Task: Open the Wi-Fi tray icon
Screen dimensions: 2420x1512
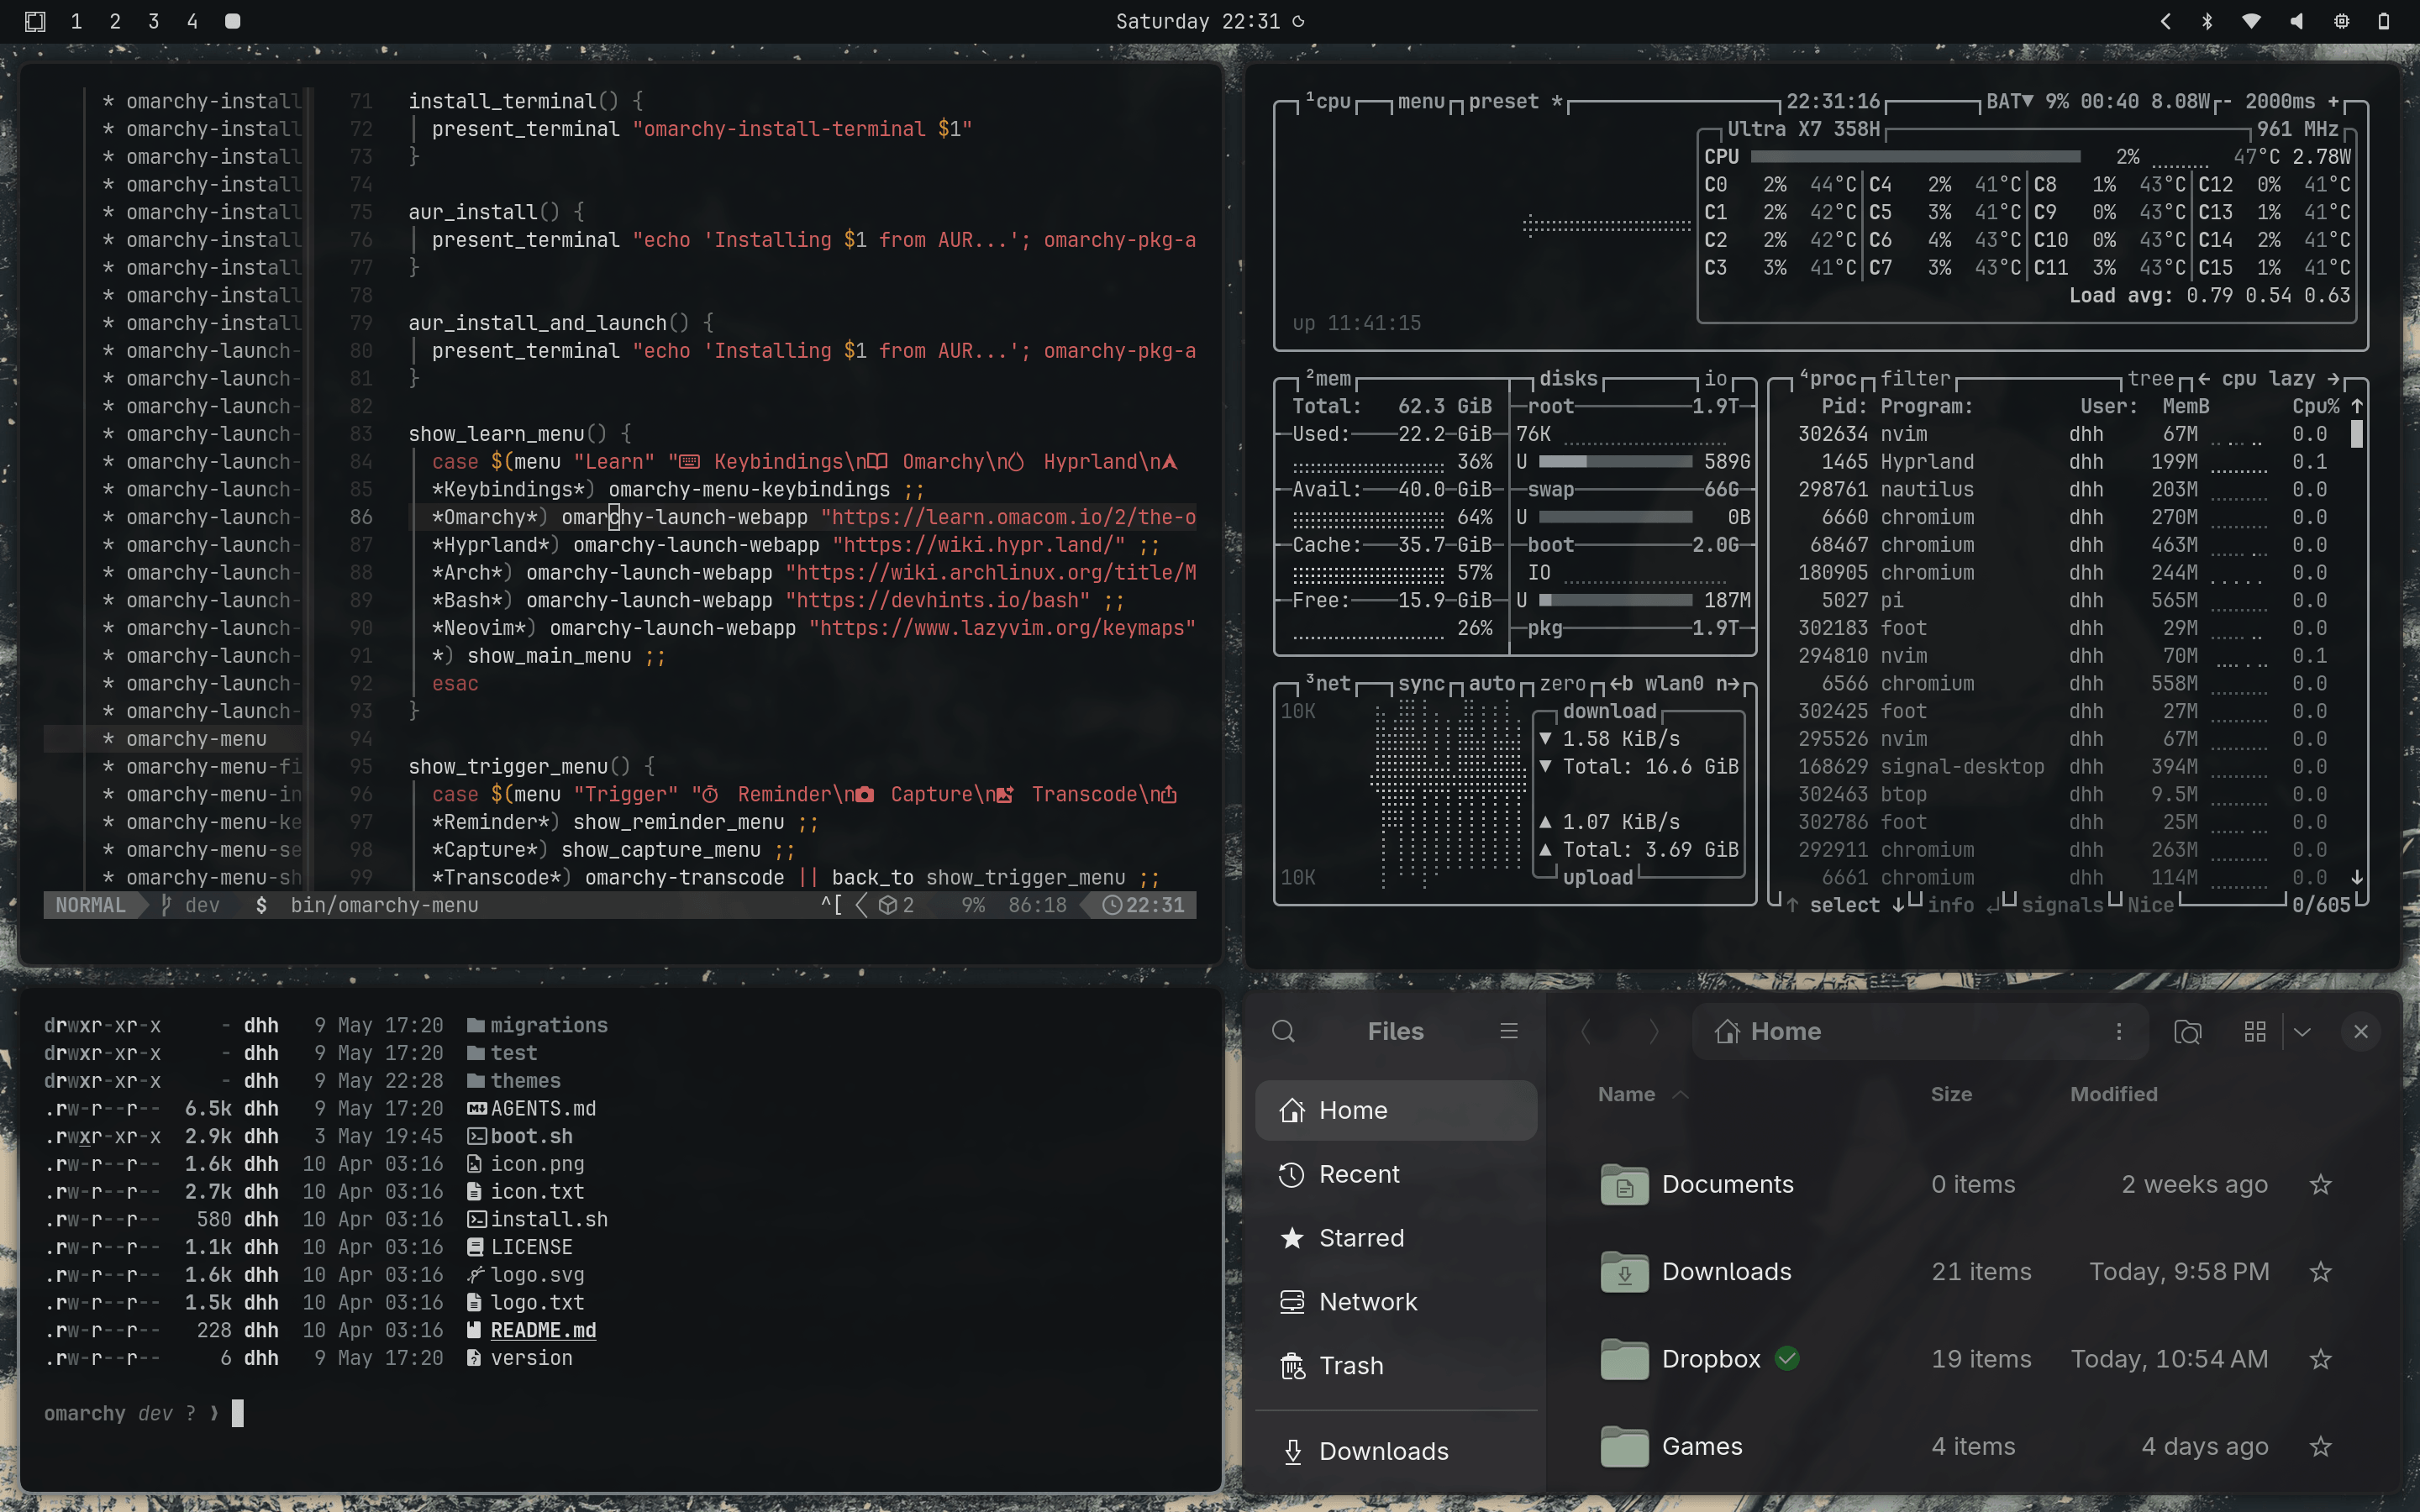Action: 2251,21
